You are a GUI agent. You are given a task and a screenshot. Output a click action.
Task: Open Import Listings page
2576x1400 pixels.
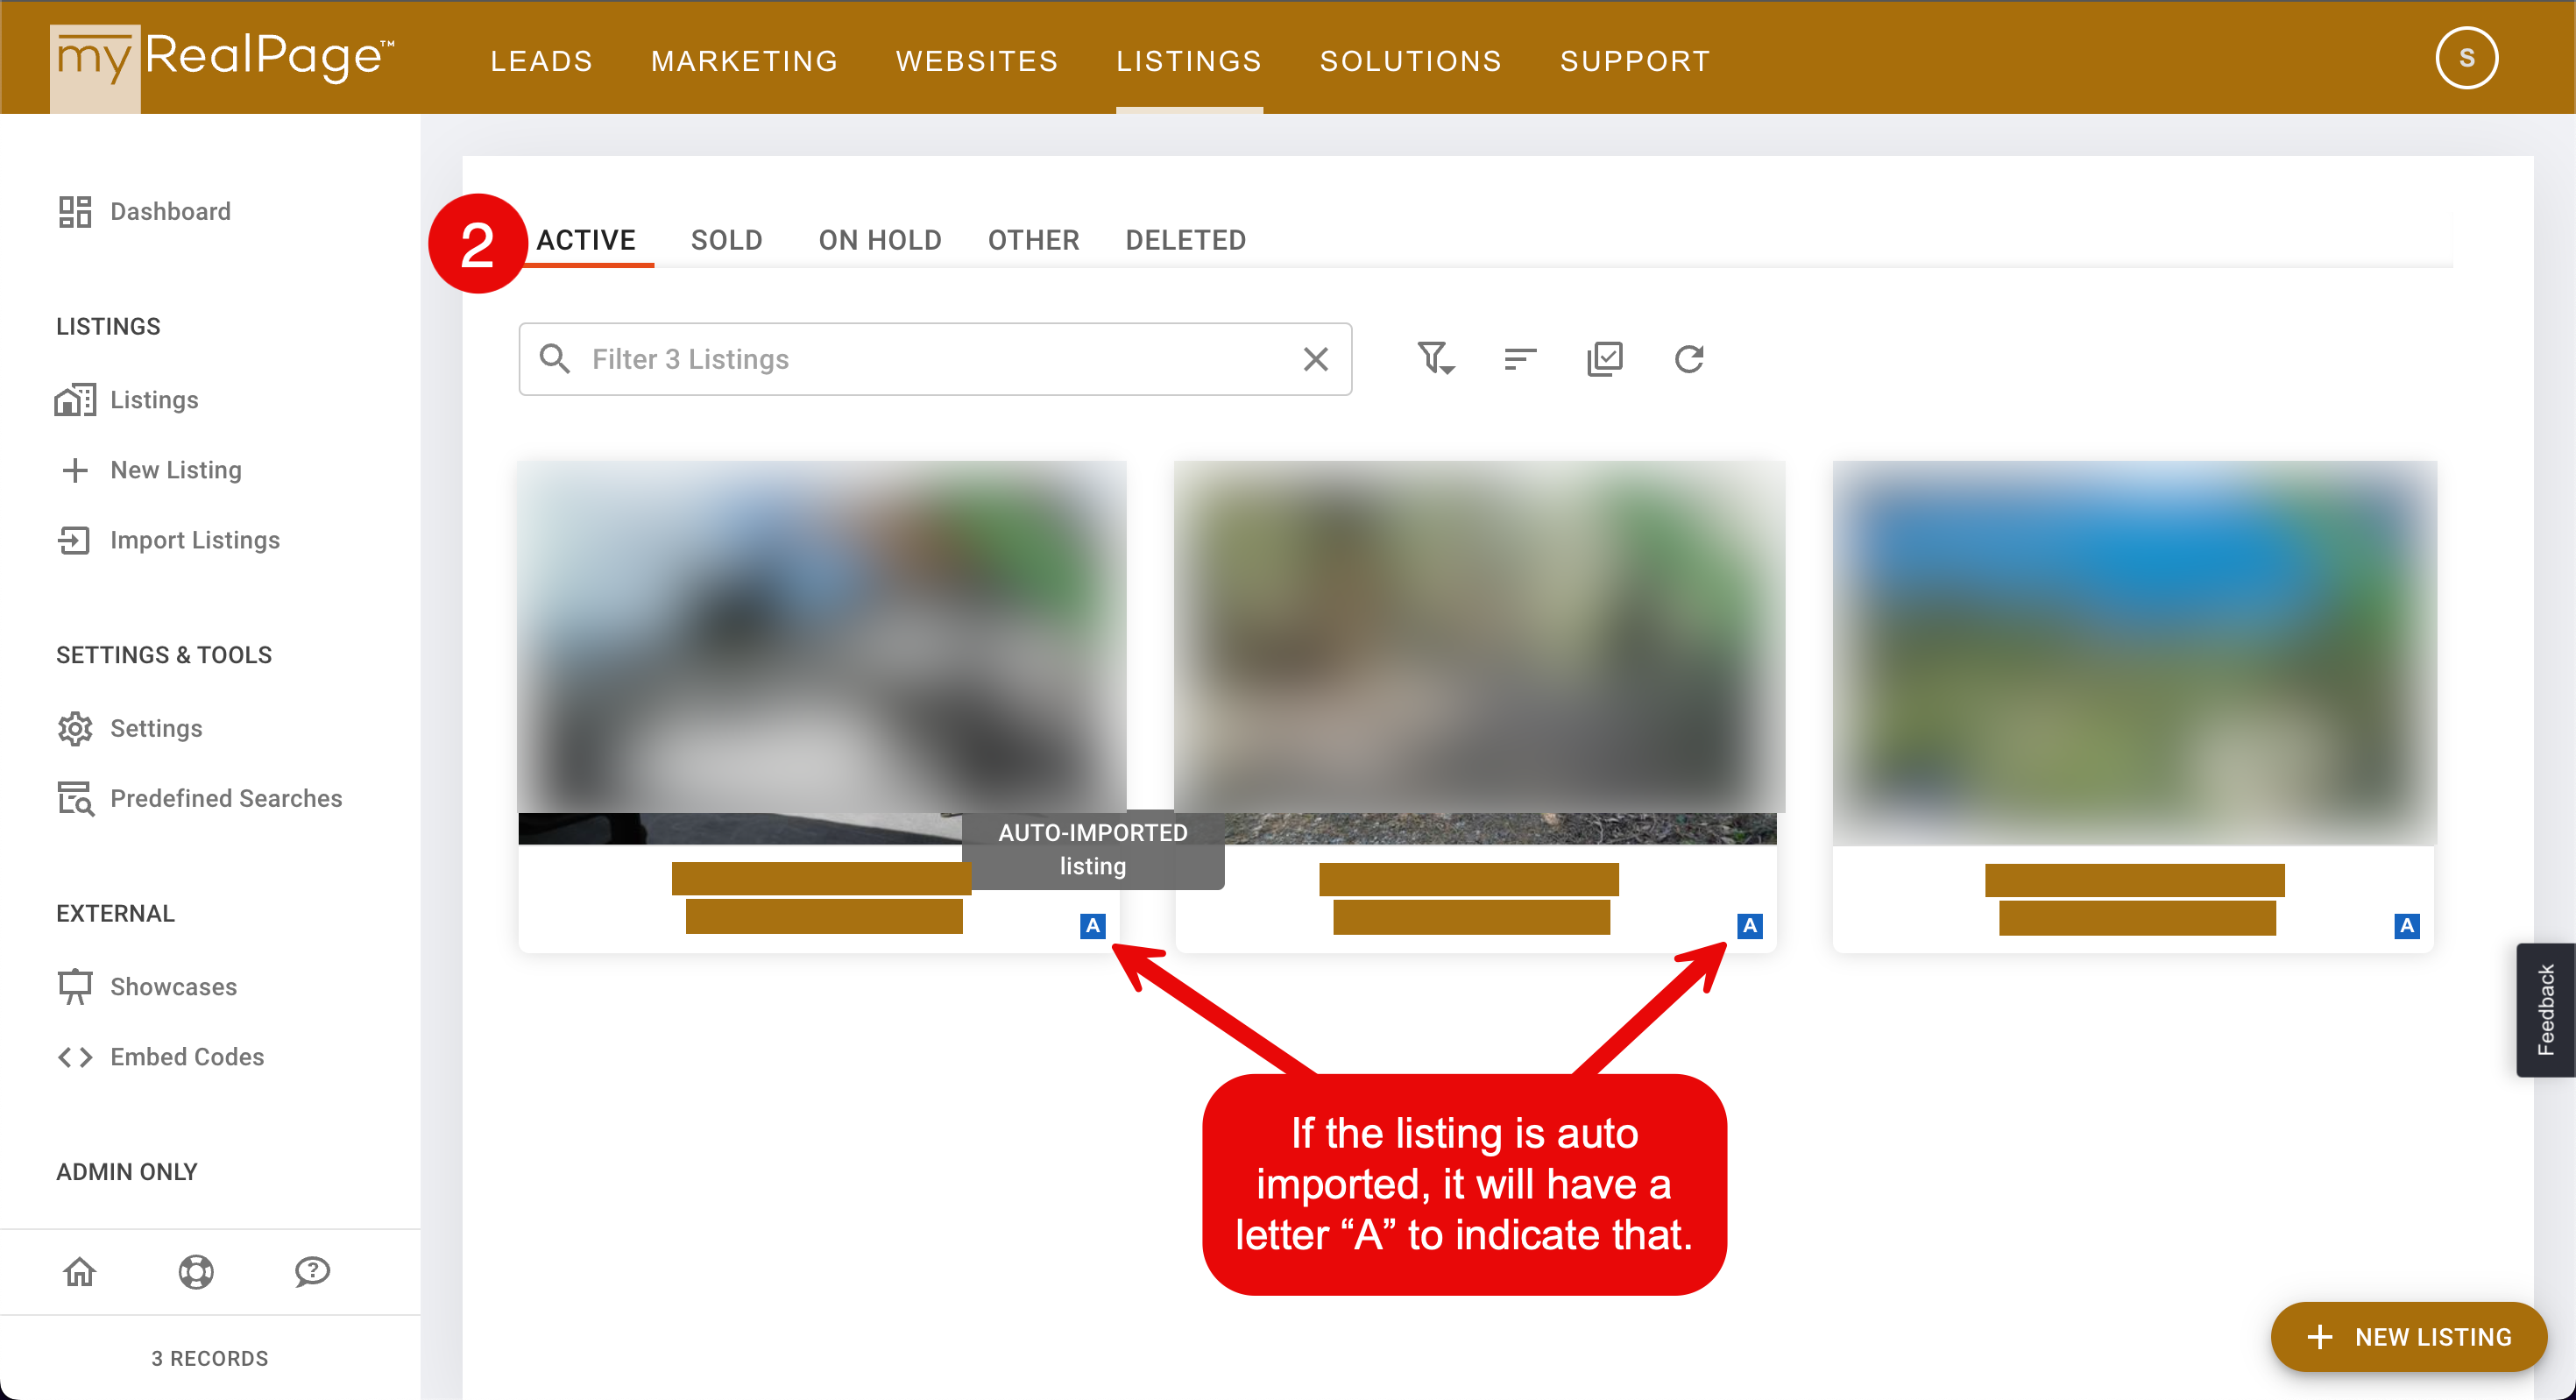(x=195, y=540)
